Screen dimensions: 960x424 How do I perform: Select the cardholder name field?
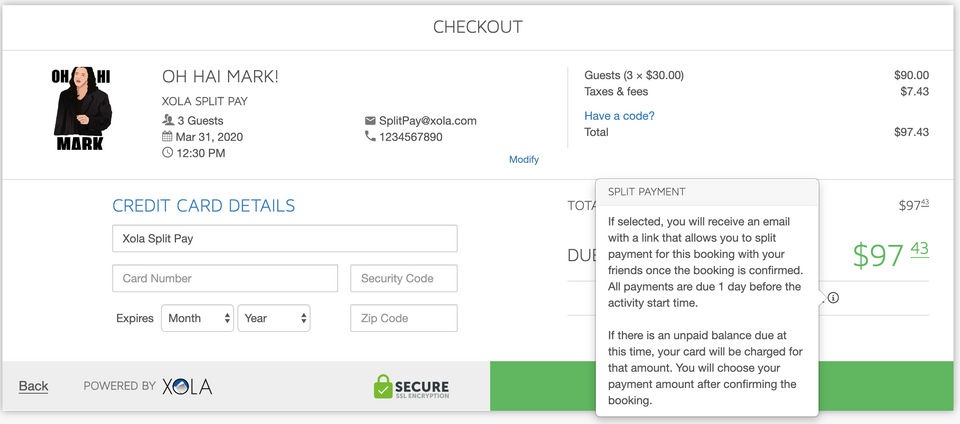(284, 239)
